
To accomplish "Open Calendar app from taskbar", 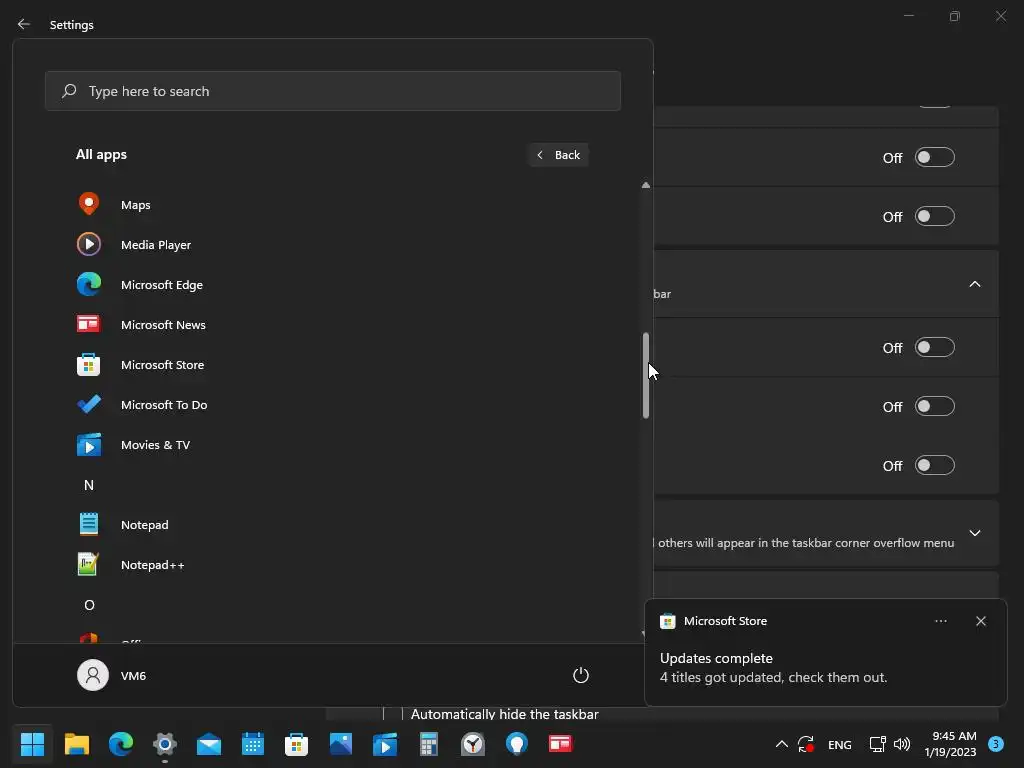I will coord(253,744).
